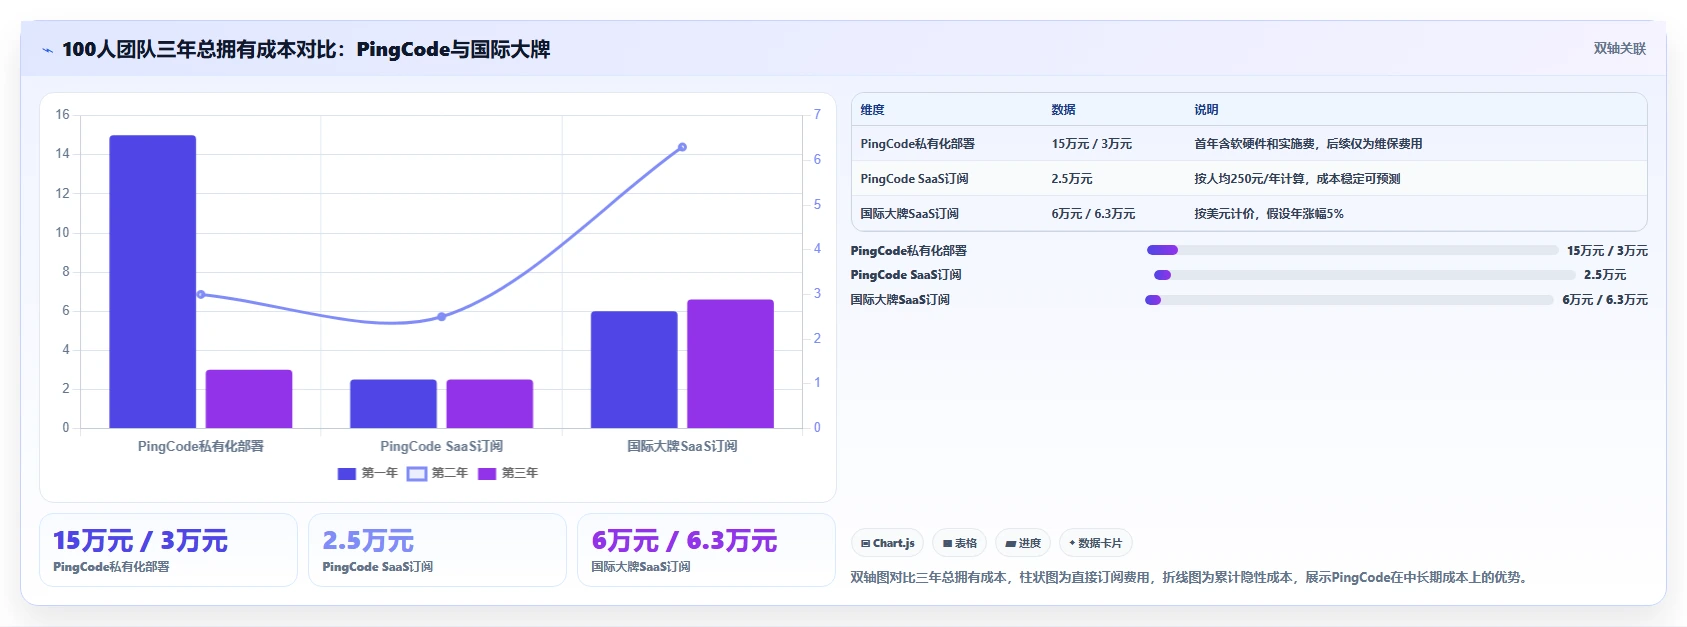
Task: Click the 2.5万元 data card
Action: point(437,550)
